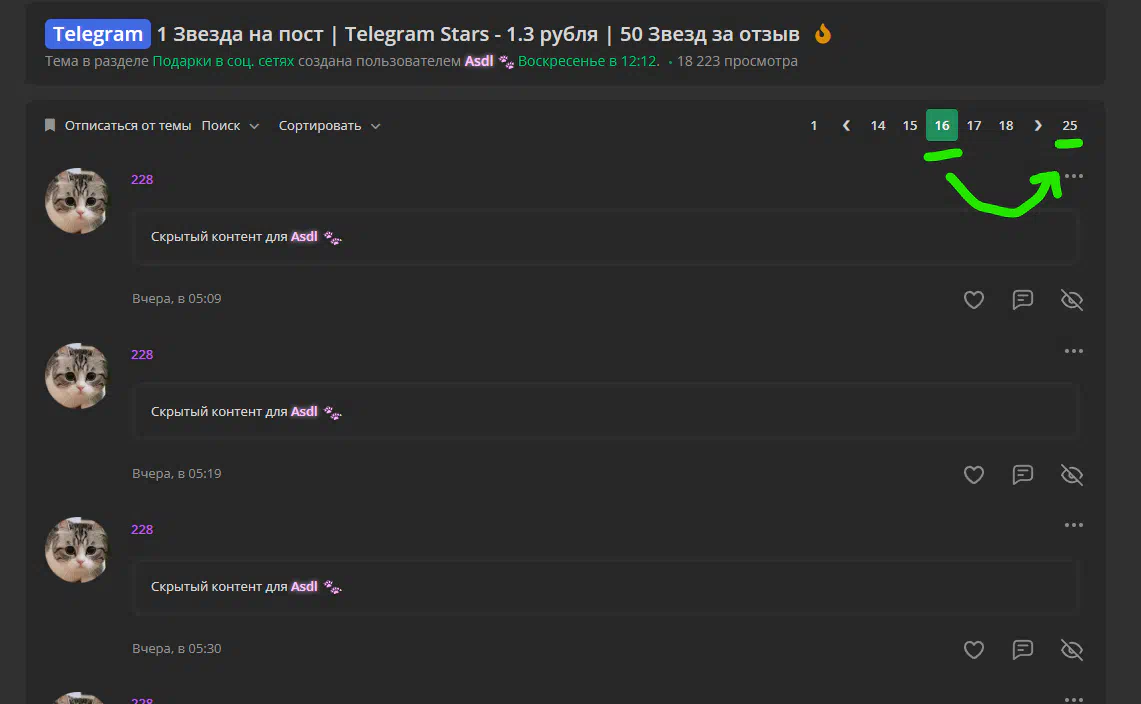This screenshot has height=704, width=1141.
Task: Jump to last page 25
Action: coord(1070,125)
